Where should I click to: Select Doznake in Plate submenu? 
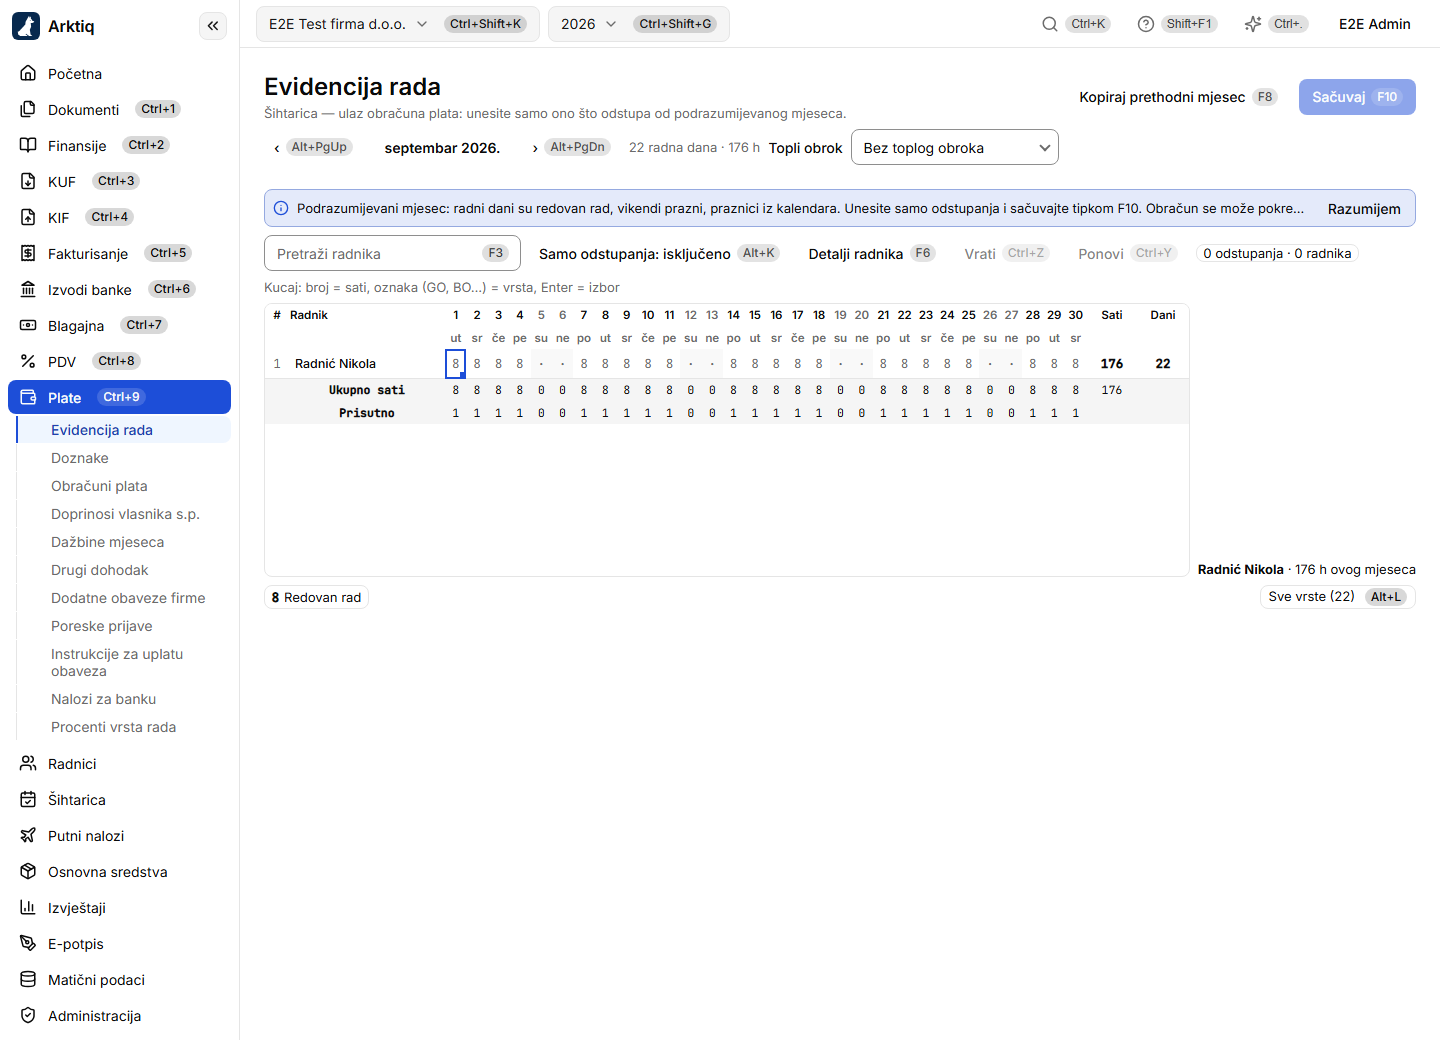80,458
